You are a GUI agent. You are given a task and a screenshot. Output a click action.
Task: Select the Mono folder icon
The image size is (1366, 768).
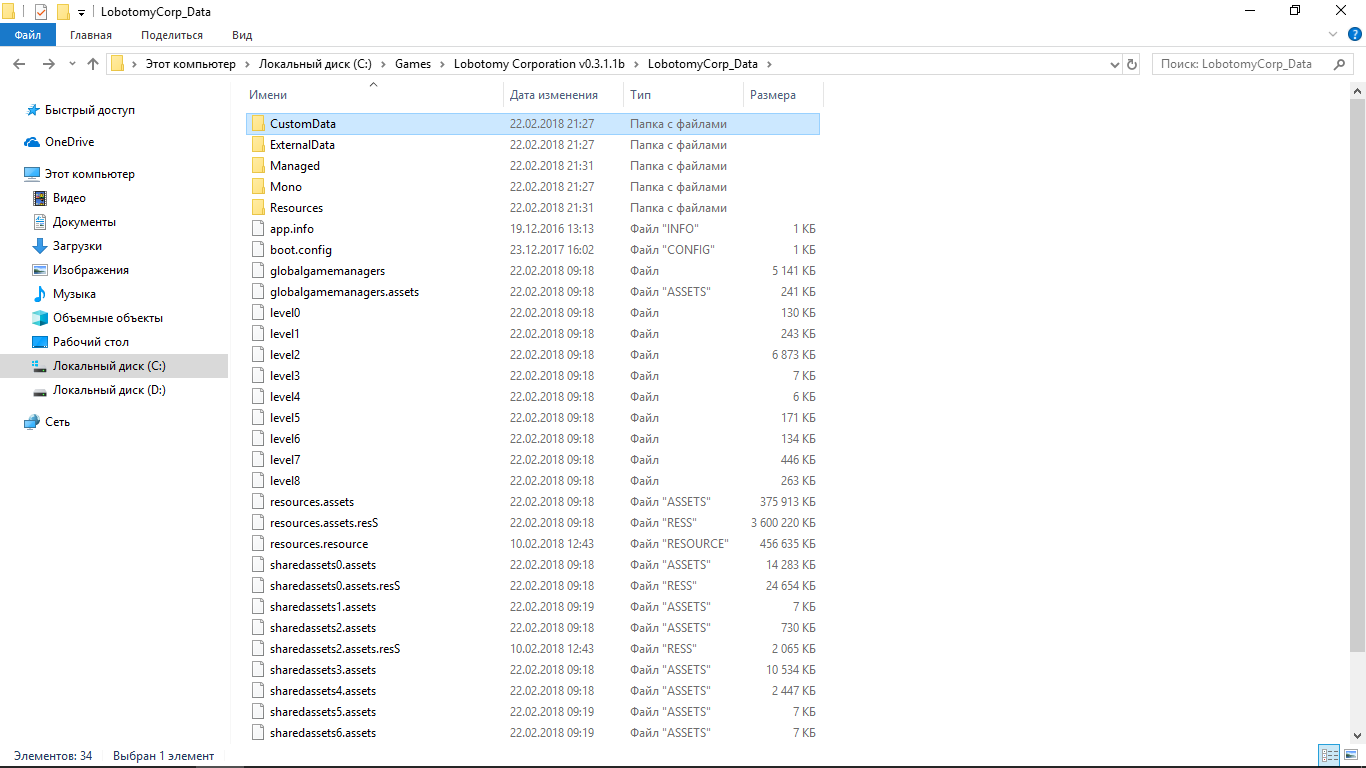click(258, 187)
